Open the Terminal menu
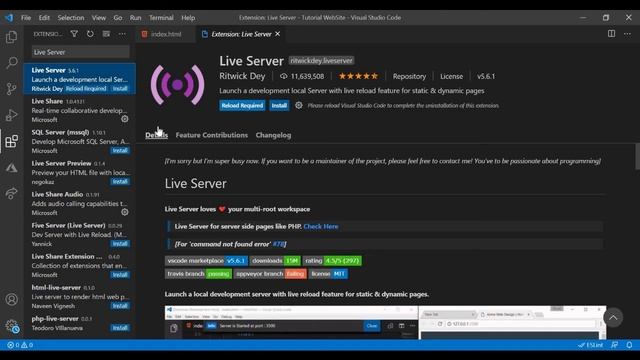Viewport: 640px width, 360px height. [161, 18]
